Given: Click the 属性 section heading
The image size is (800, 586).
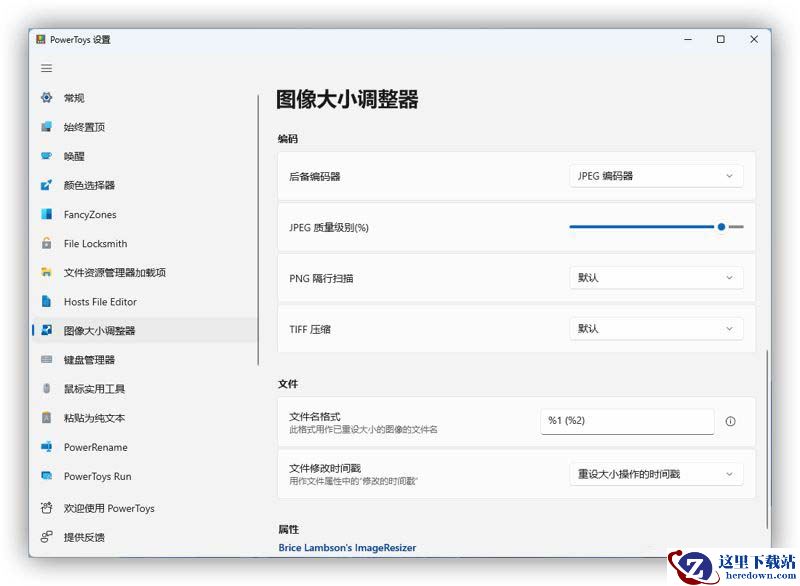Looking at the screenshot, I should [288, 529].
